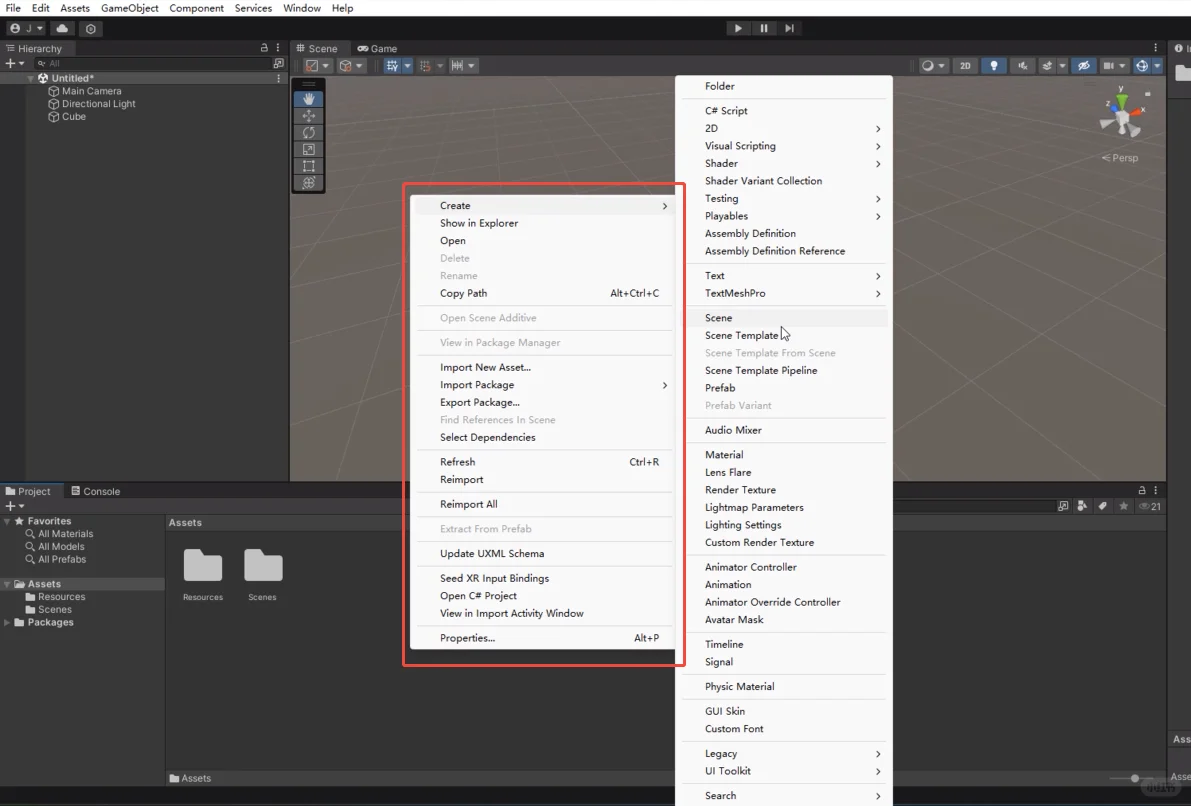The image size is (1191, 806).
Task: Open the File menu
Action: [x=13, y=8]
